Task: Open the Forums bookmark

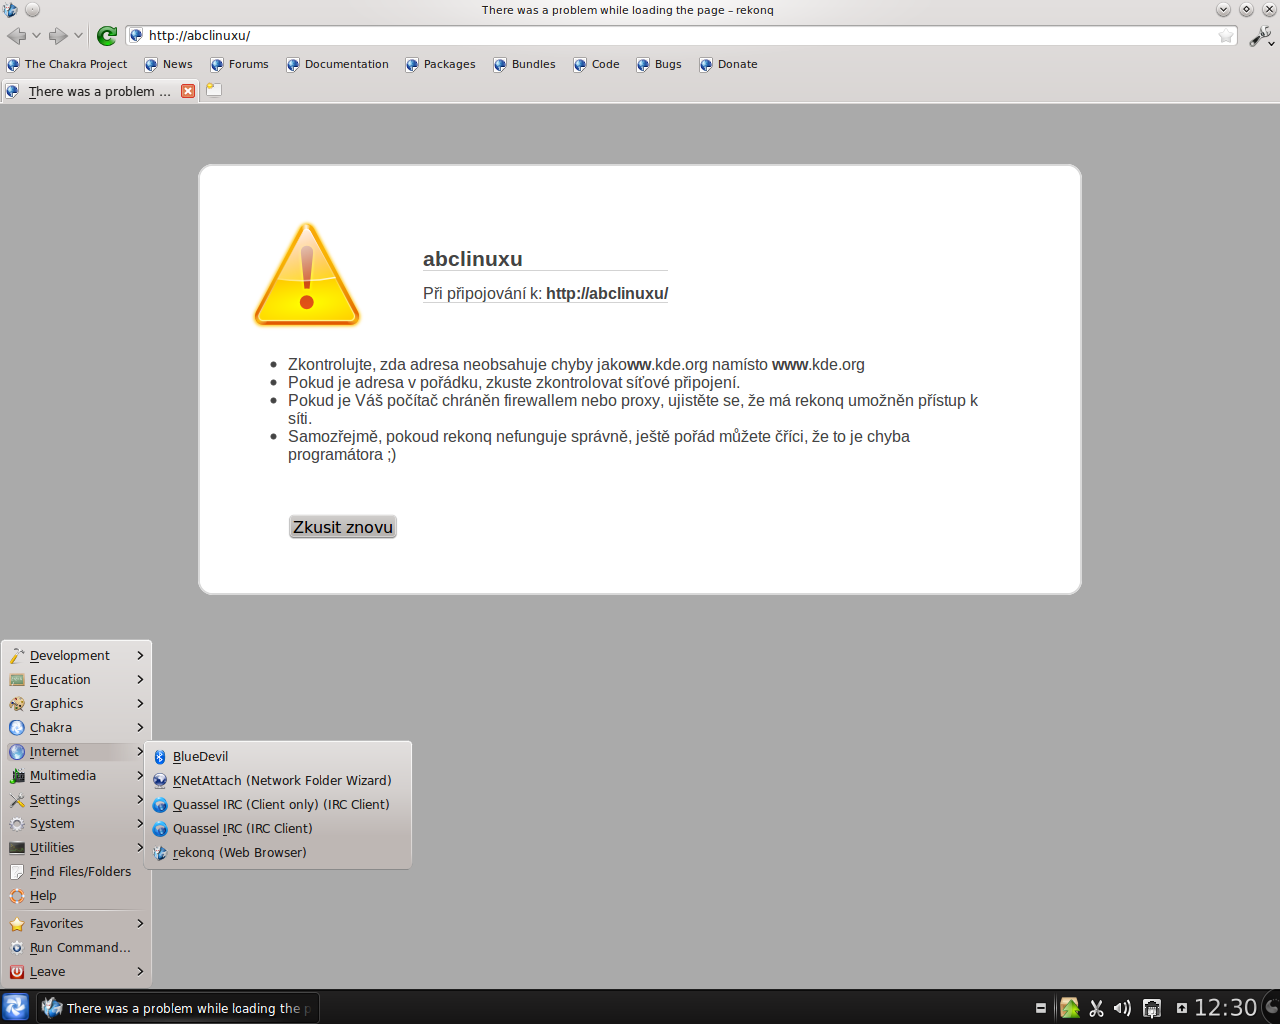Action: pos(239,64)
